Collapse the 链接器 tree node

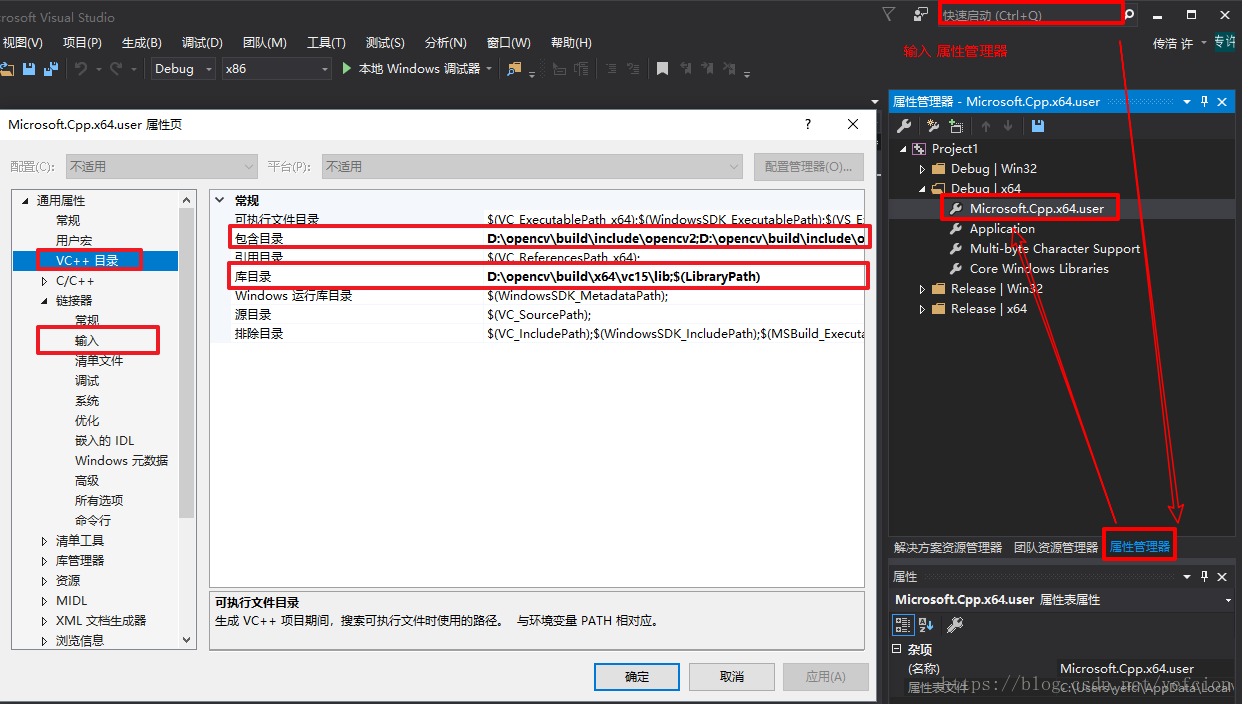tap(44, 300)
